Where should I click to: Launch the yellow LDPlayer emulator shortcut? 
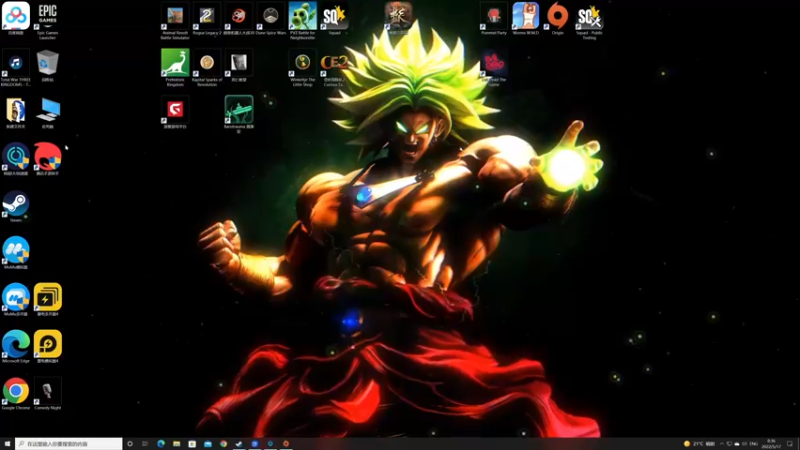pyautogui.click(x=47, y=346)
